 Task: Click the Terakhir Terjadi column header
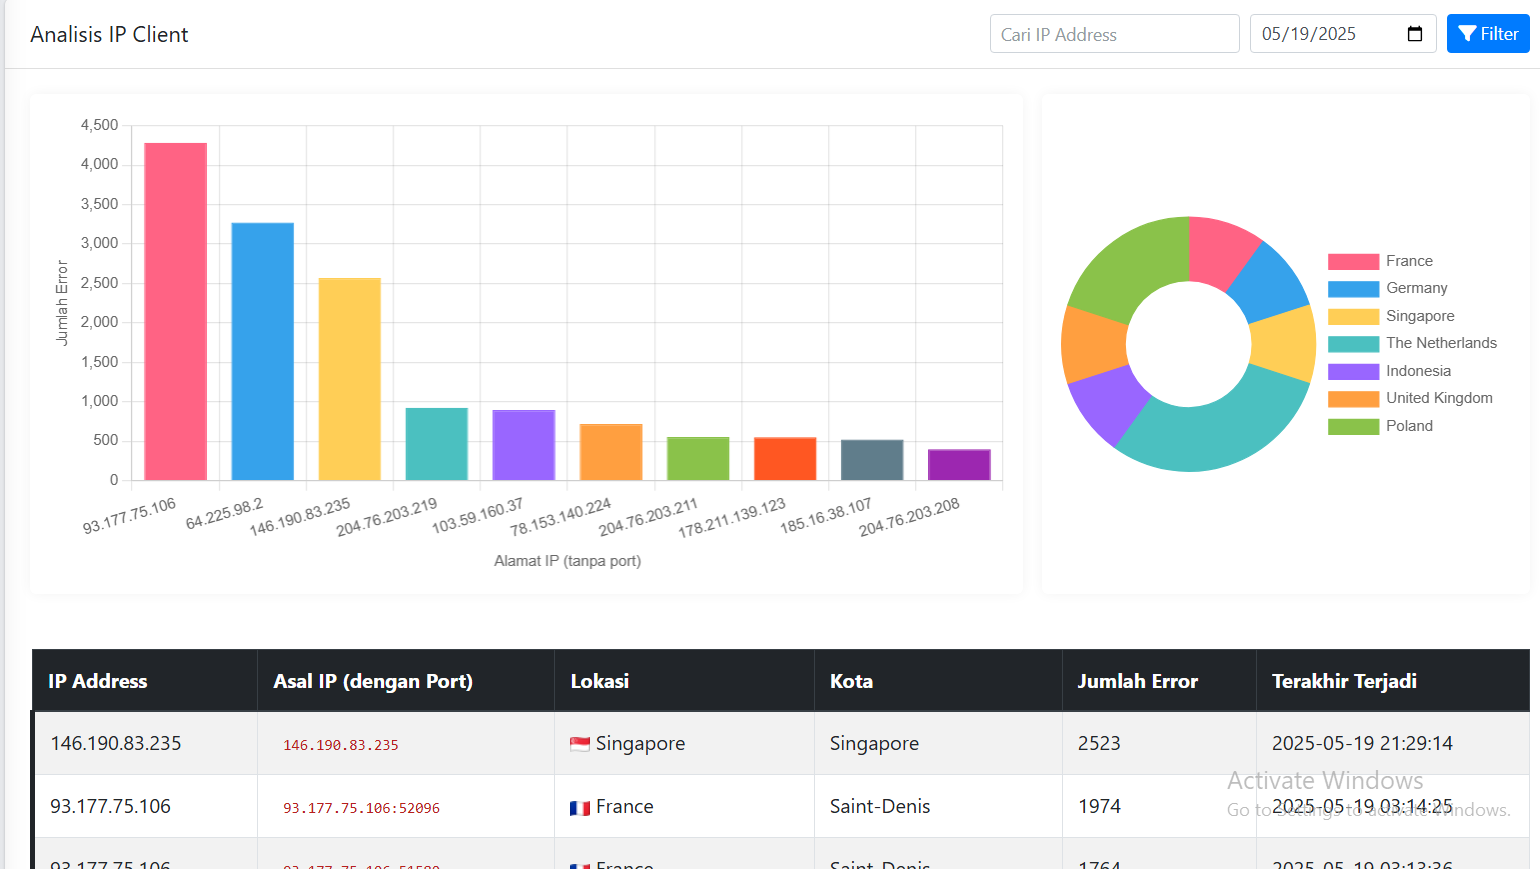(x=1343, y=681)
